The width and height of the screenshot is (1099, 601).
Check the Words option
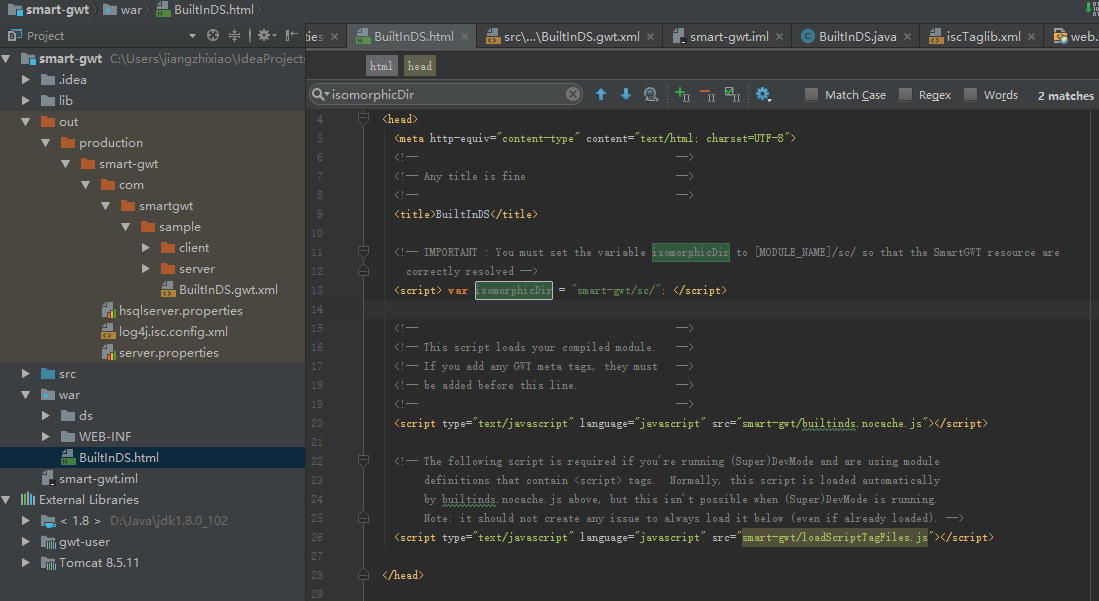pyautogui.click(x=970, y=95)
